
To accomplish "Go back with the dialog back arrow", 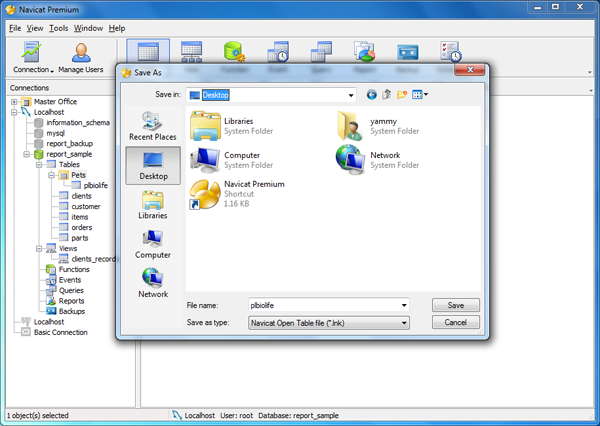I will pyautogui.click(x=371, y=95).
